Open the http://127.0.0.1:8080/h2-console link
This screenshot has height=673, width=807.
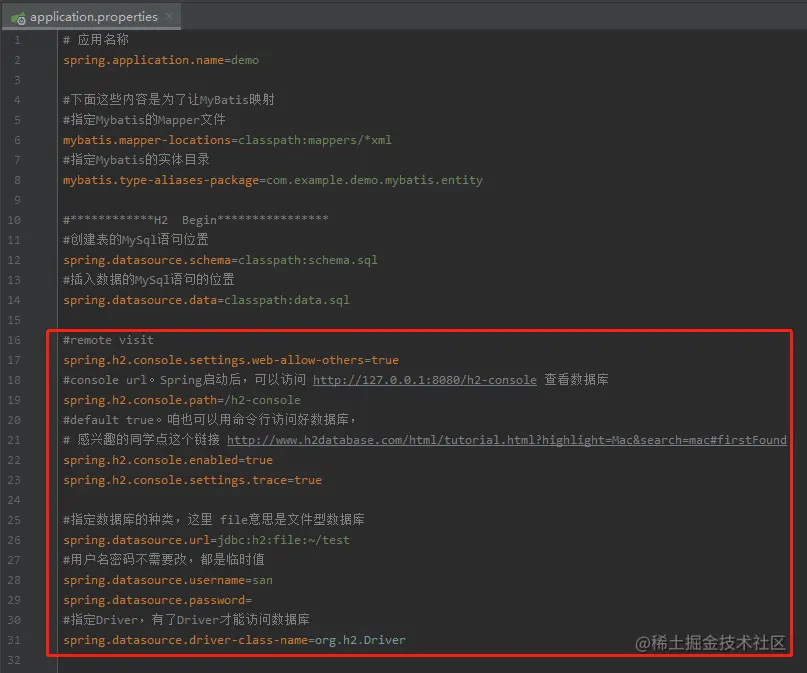(425, 380)
